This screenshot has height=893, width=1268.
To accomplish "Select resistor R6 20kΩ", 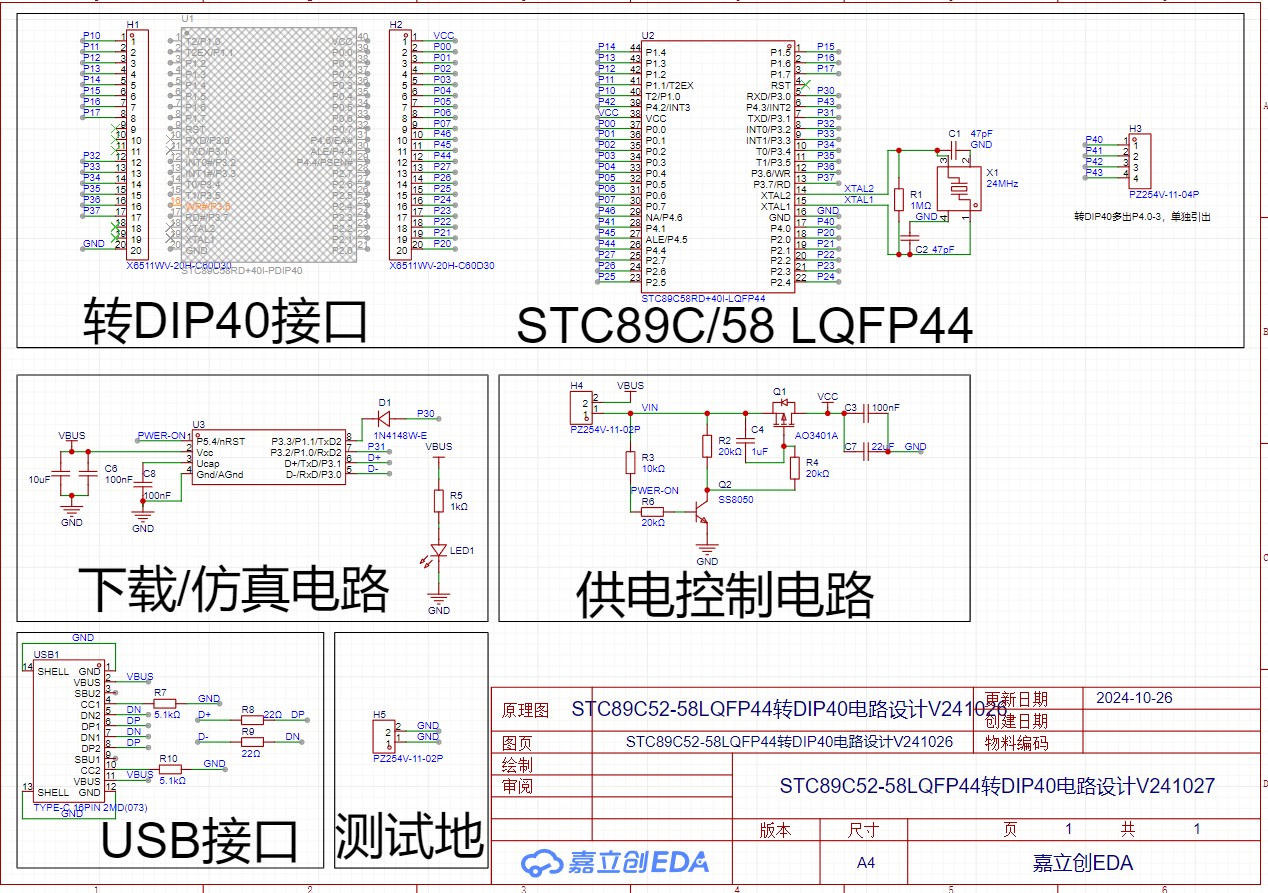I will pos(653,511).
